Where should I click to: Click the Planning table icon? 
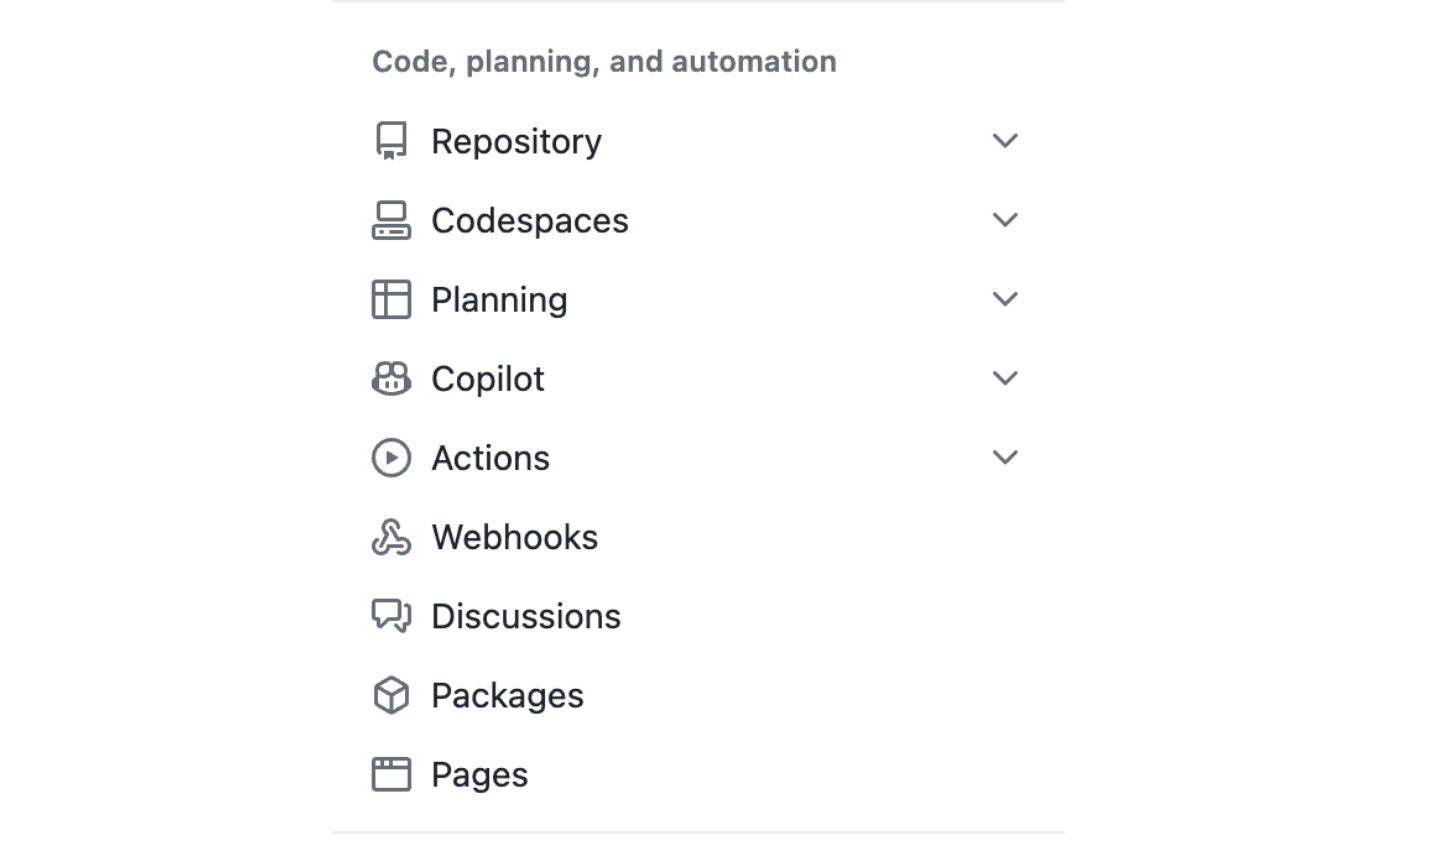pos(391,299)
